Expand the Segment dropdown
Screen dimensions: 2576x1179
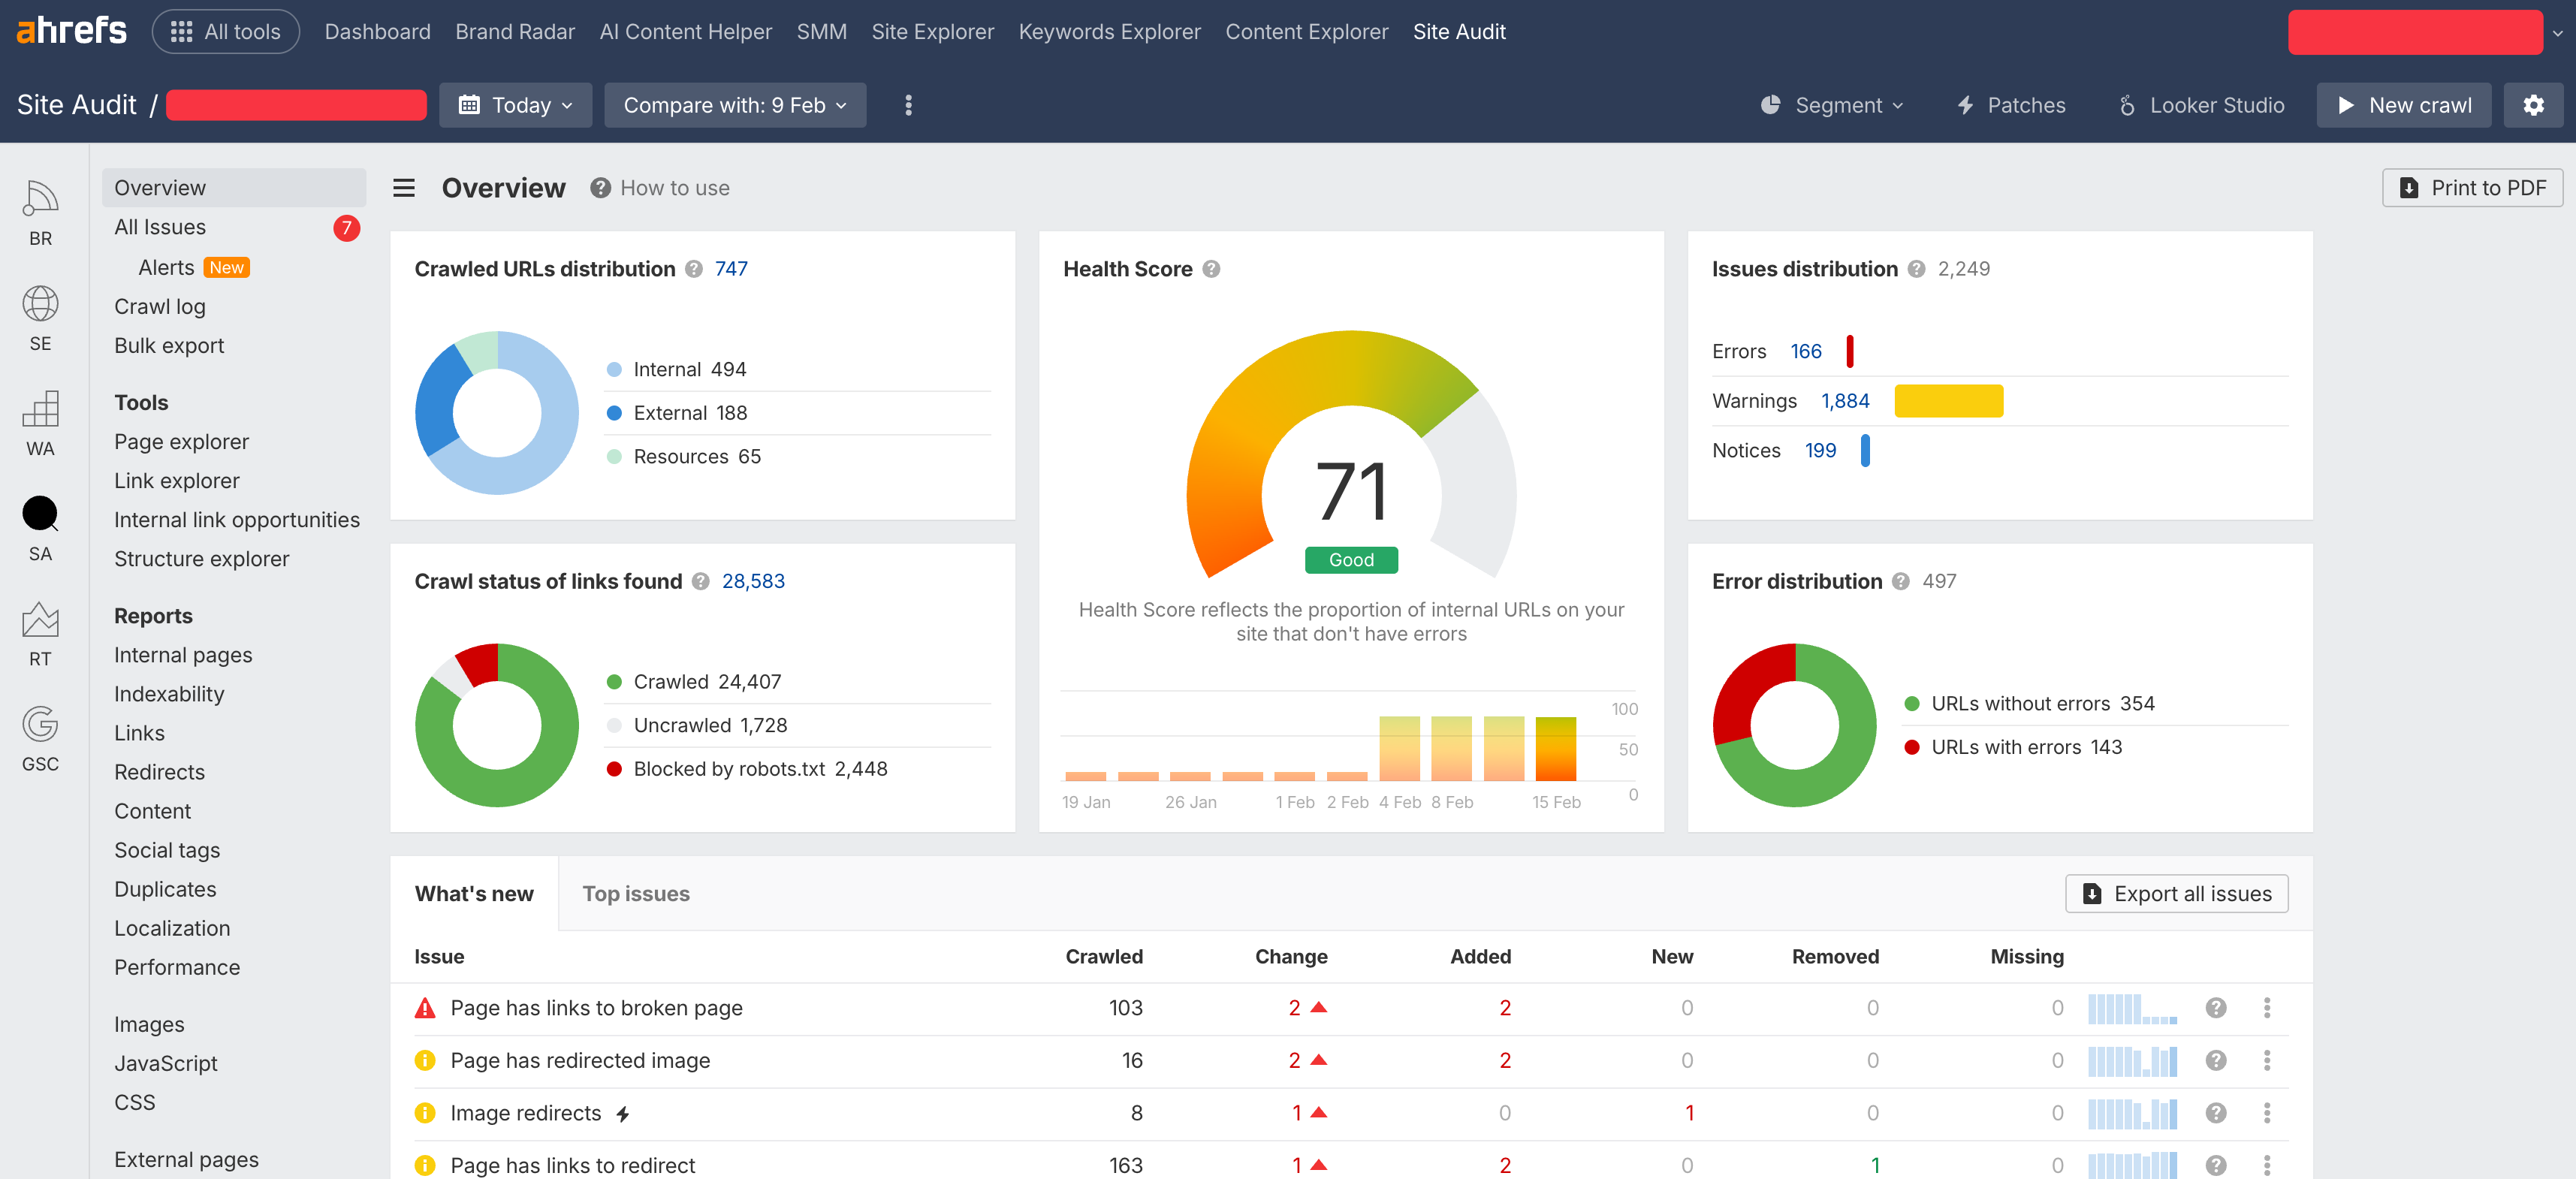coord(1832,105)
